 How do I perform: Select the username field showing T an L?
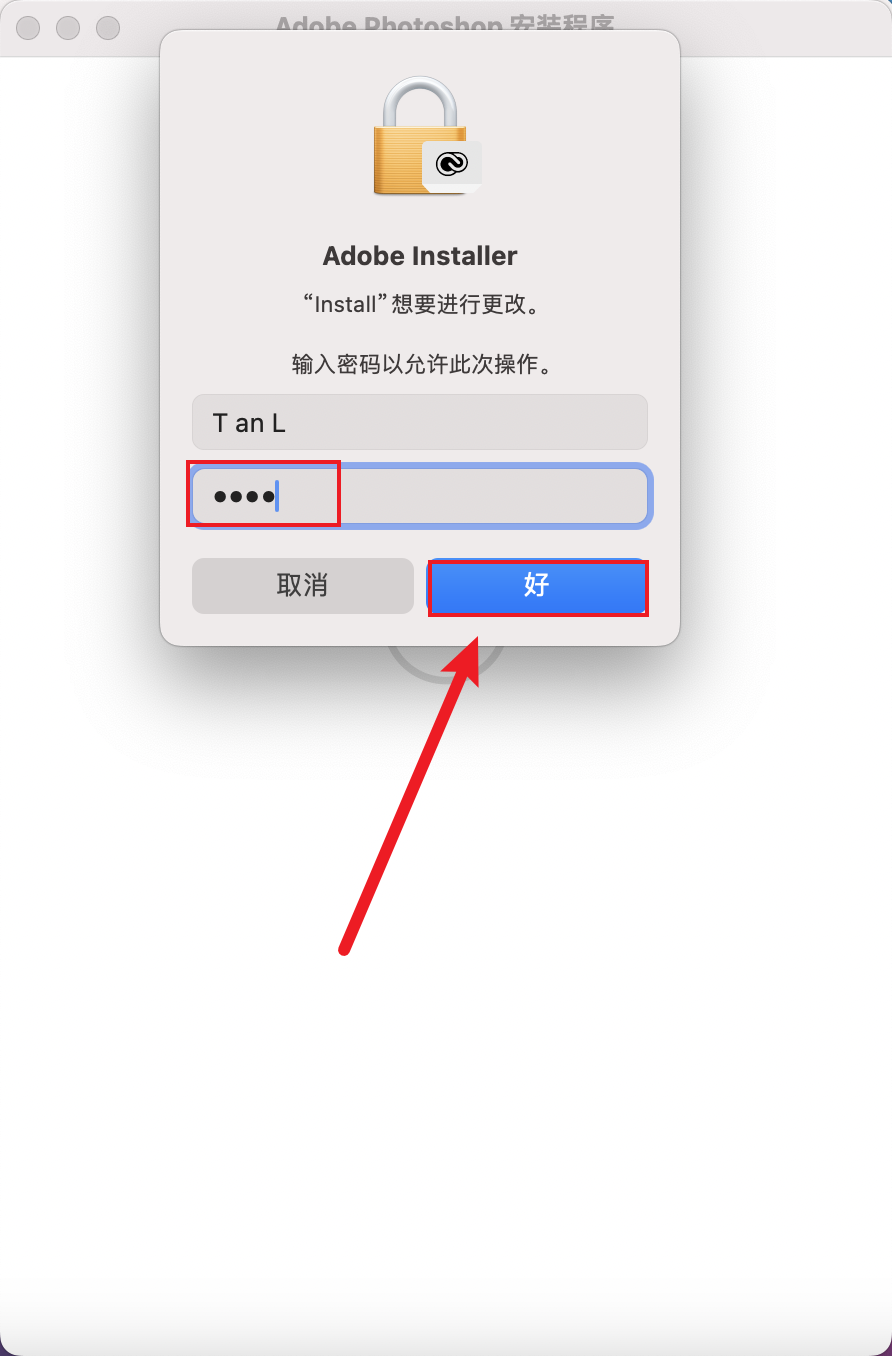click(x=420, y=422)
